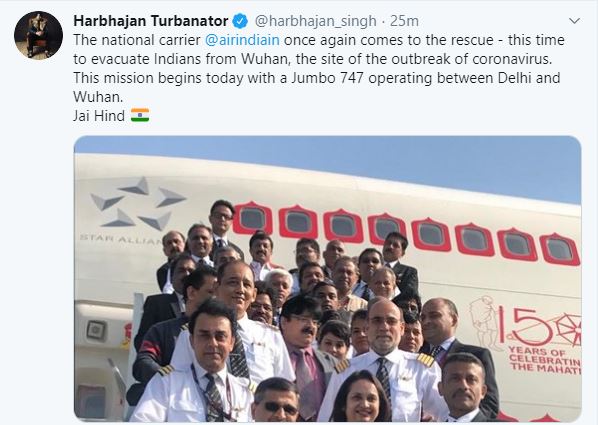Click the 150 years Mahatma emblem in photo

click(524, 334)
